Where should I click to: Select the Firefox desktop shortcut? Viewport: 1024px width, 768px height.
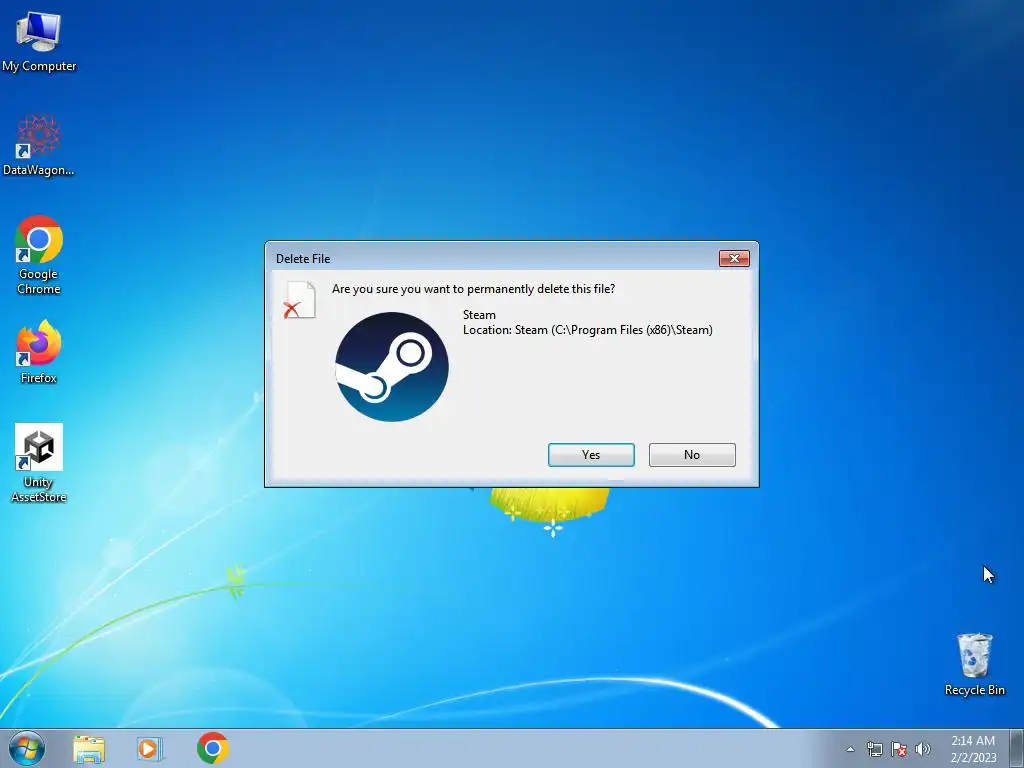tap(39, 353)
